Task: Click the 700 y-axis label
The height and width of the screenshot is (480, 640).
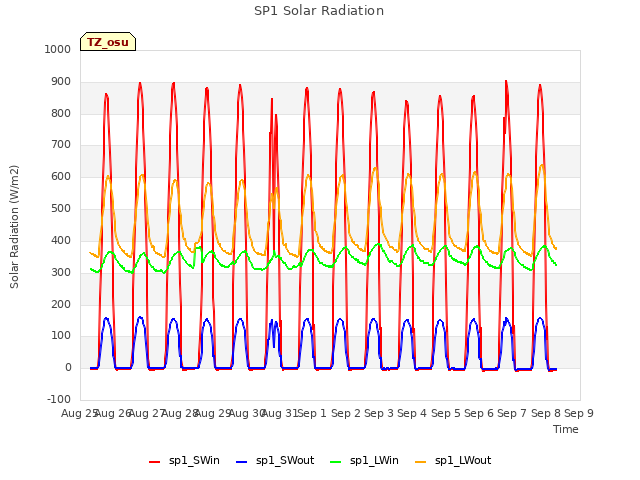Action: [61, 144]
